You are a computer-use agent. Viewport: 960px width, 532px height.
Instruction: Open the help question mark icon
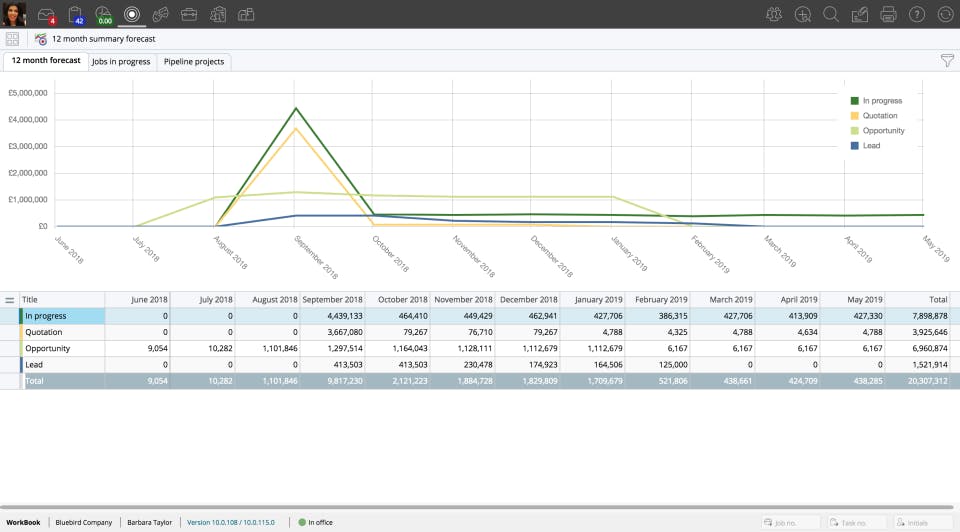click(x=917, y=14)
